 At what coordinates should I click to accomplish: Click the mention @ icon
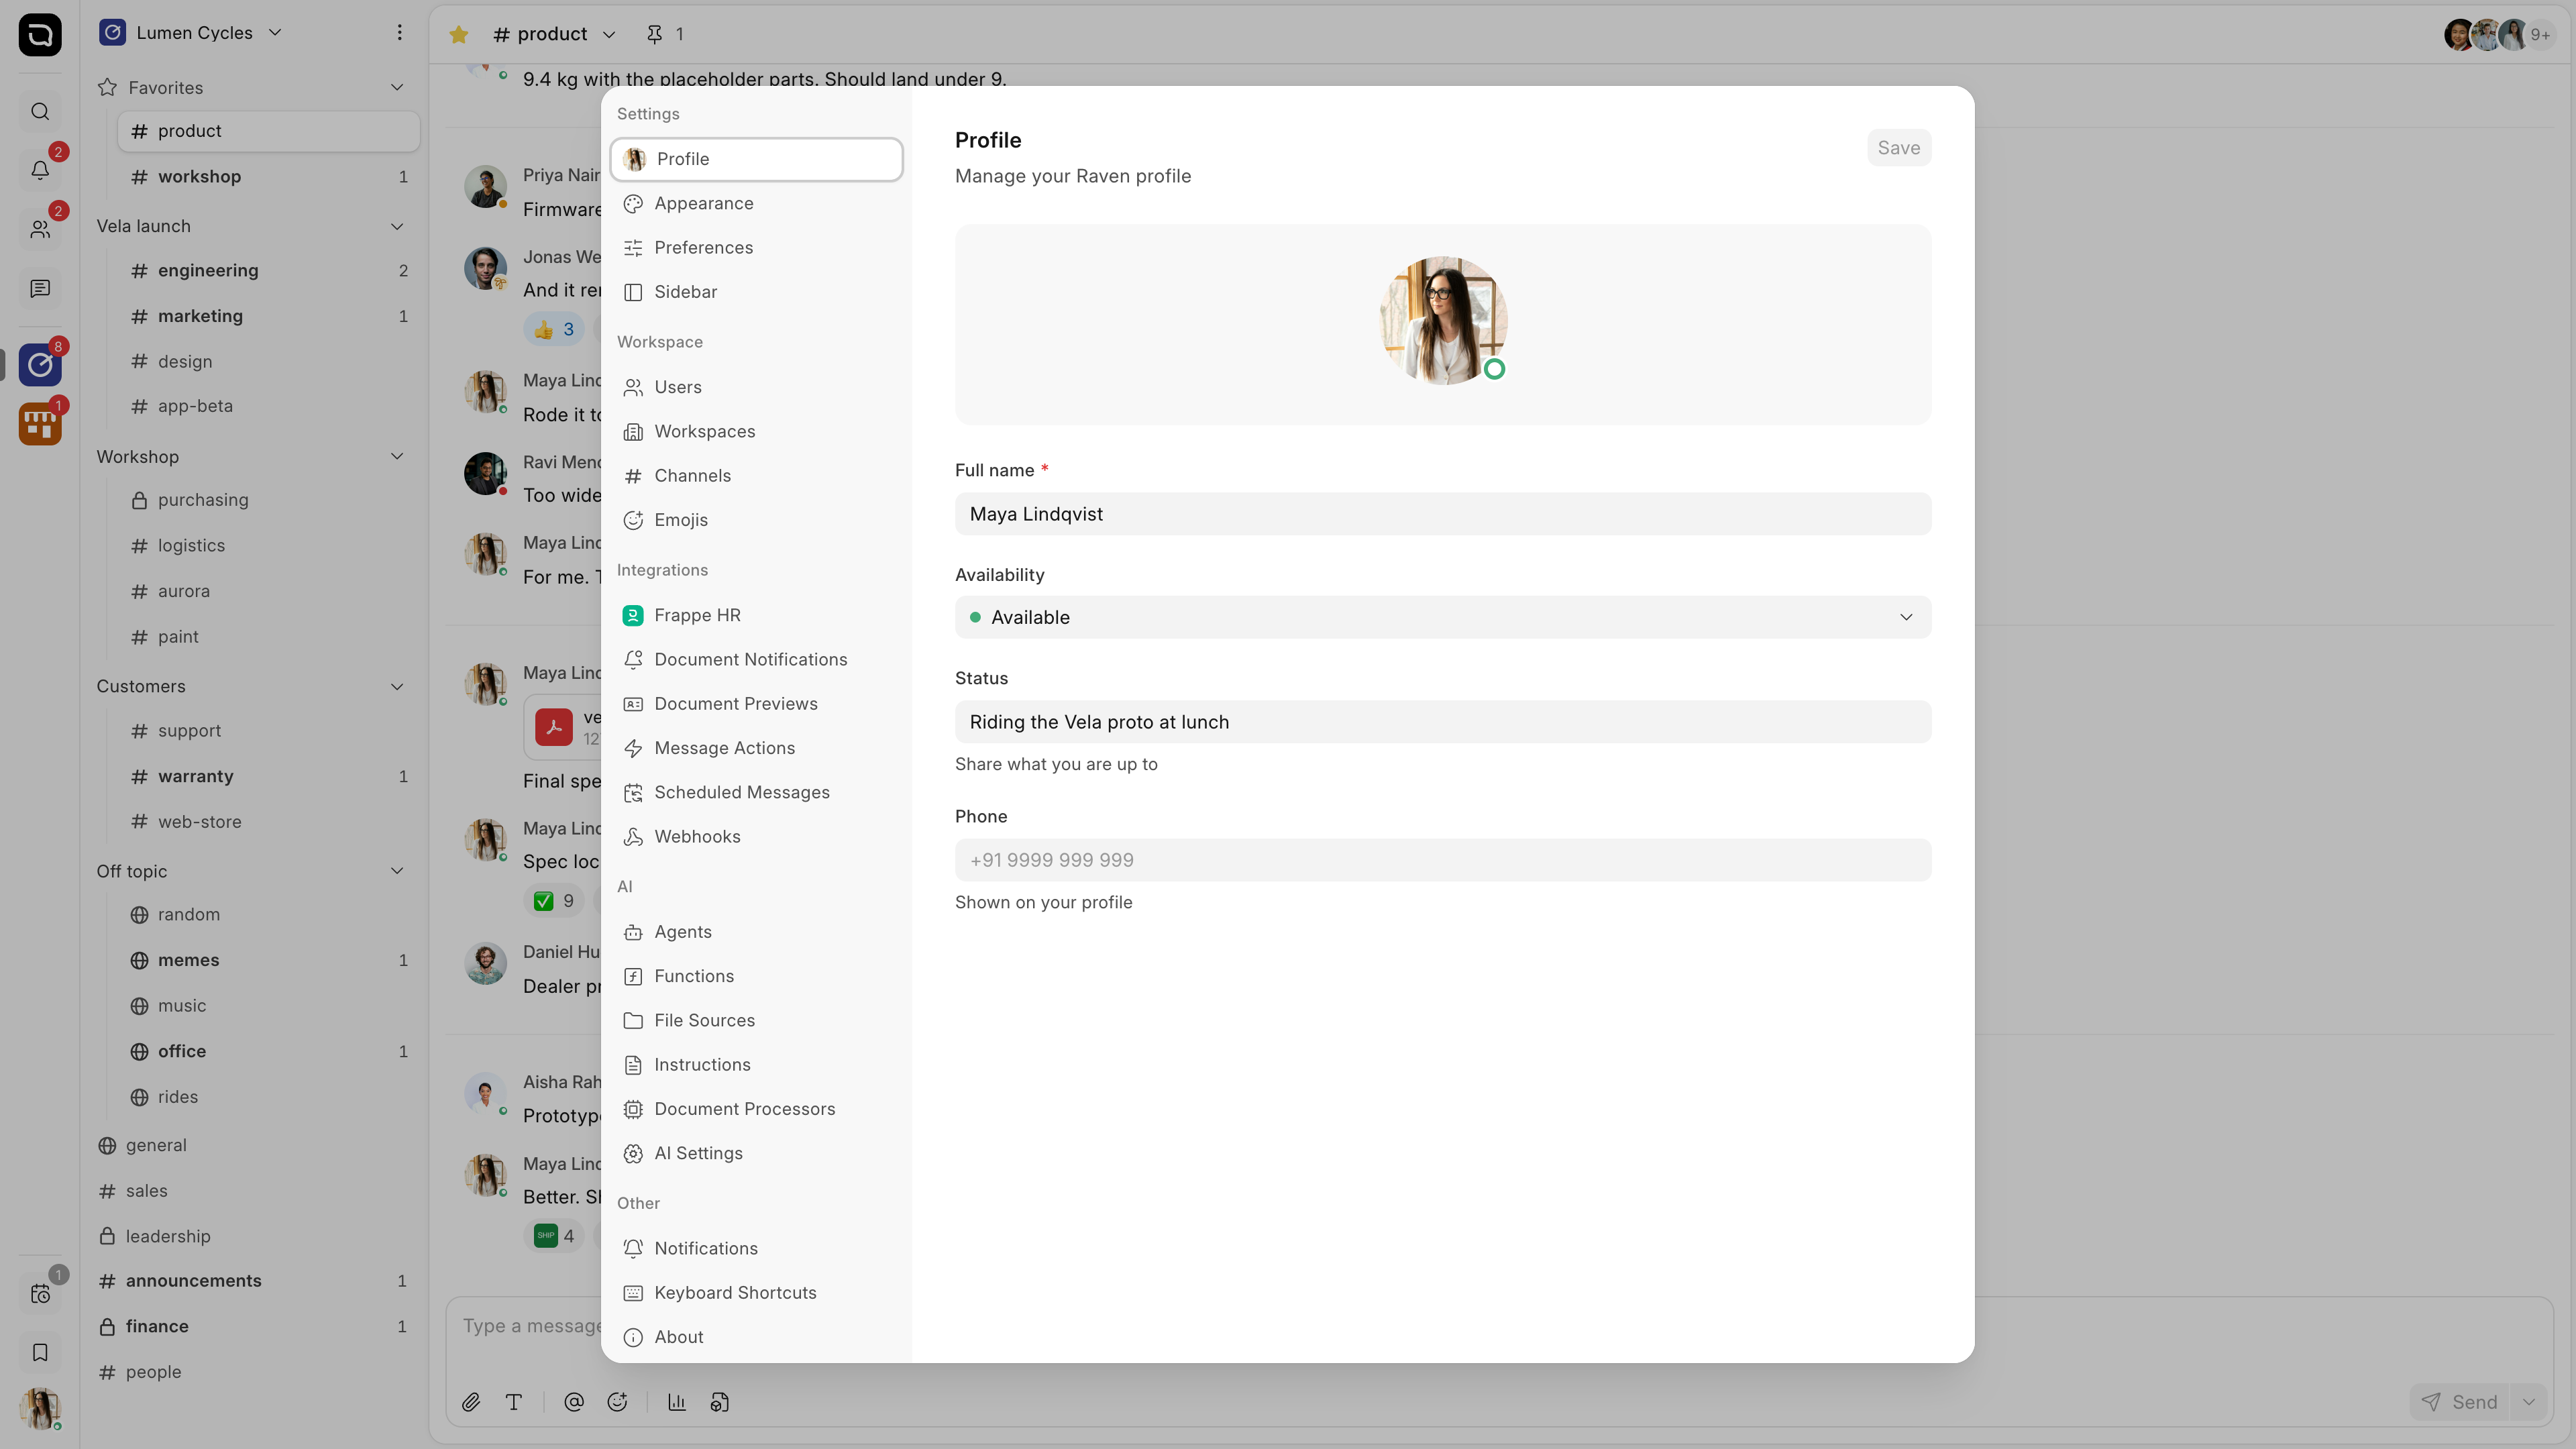pos(574,1402)
